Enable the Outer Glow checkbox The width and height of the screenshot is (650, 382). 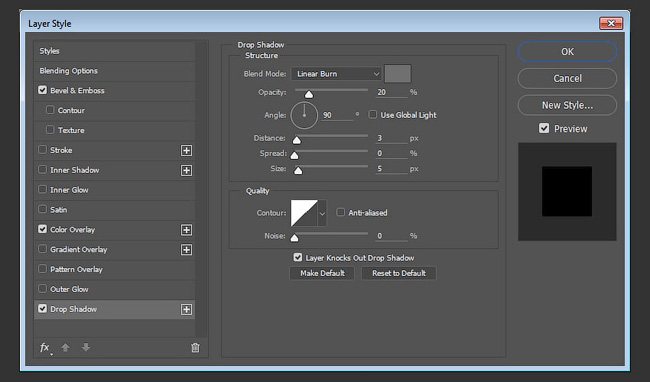[x=42, y=289]
